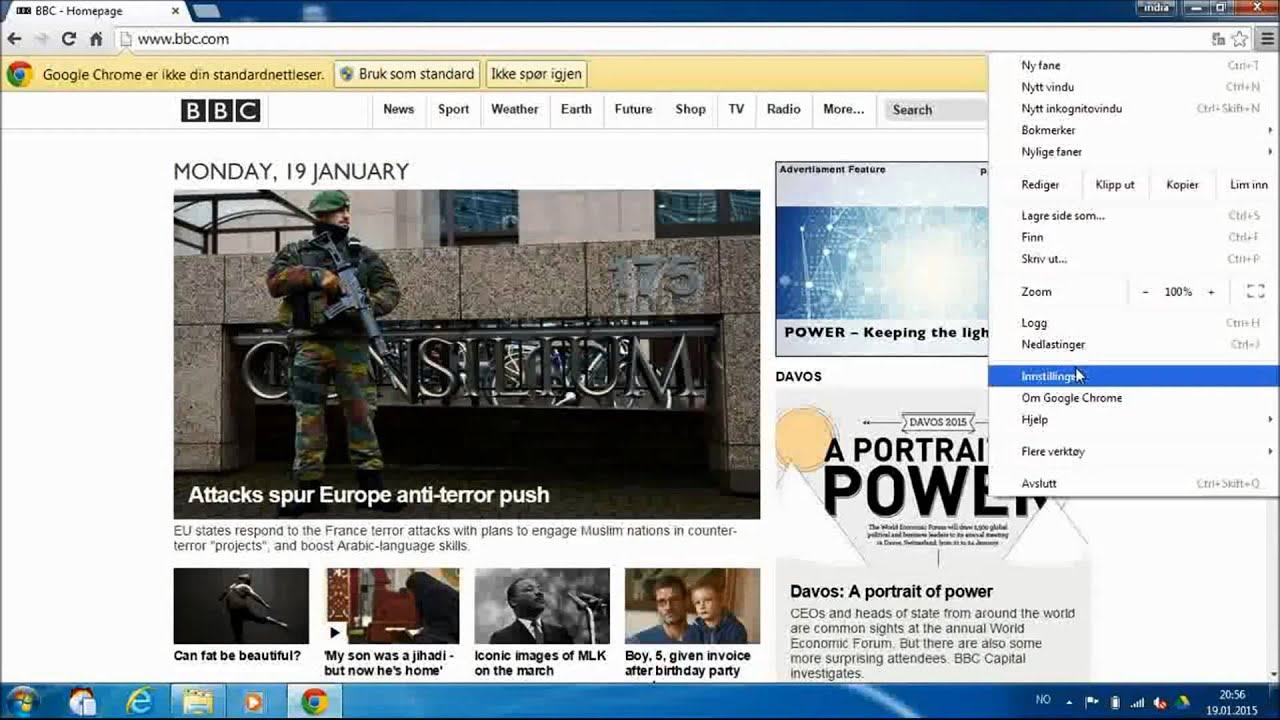1280x720 pixels.
Task: Click 'Ikke spør igjen' button
Action: [536, 74]
